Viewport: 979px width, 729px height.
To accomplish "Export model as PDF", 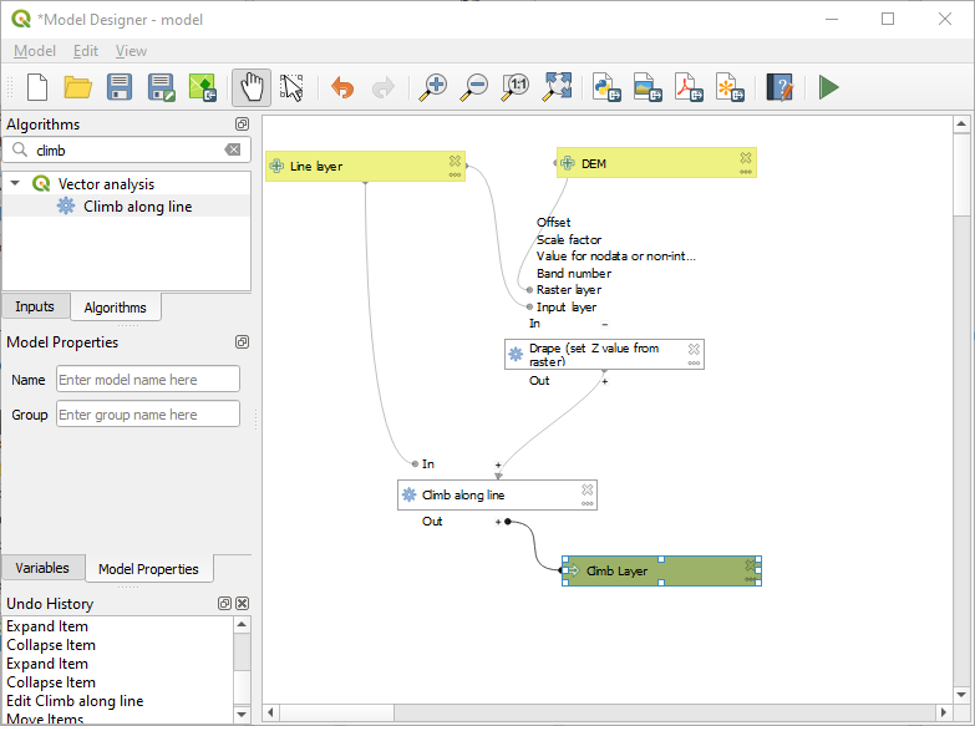I will click(687, 88).
